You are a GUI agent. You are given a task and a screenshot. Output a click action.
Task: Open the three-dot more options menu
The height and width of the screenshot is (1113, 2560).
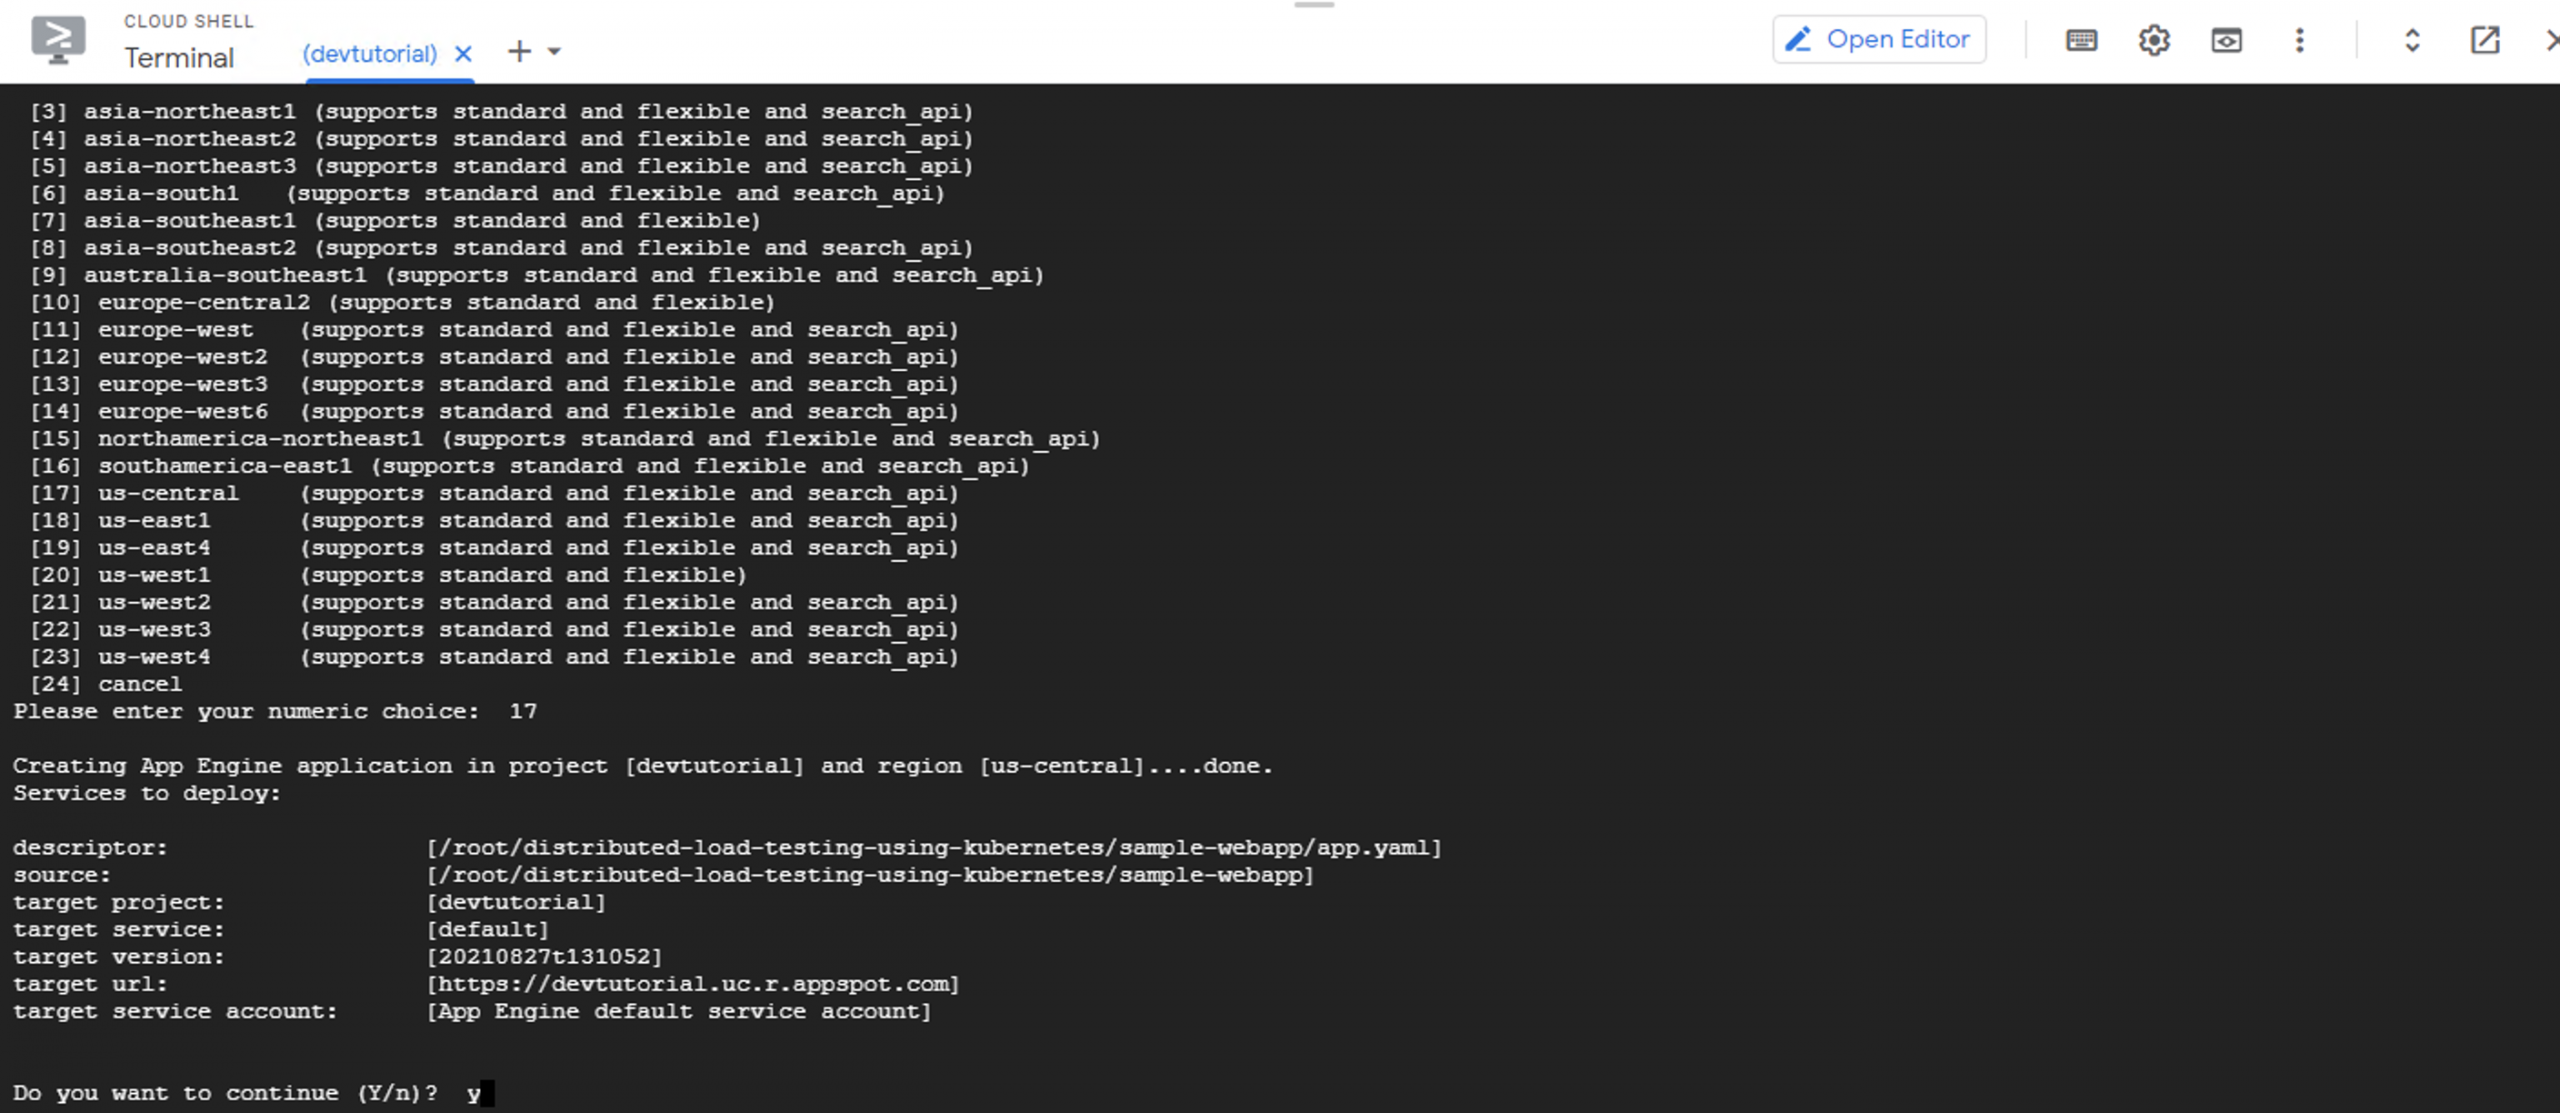(x=2300, y=40)
